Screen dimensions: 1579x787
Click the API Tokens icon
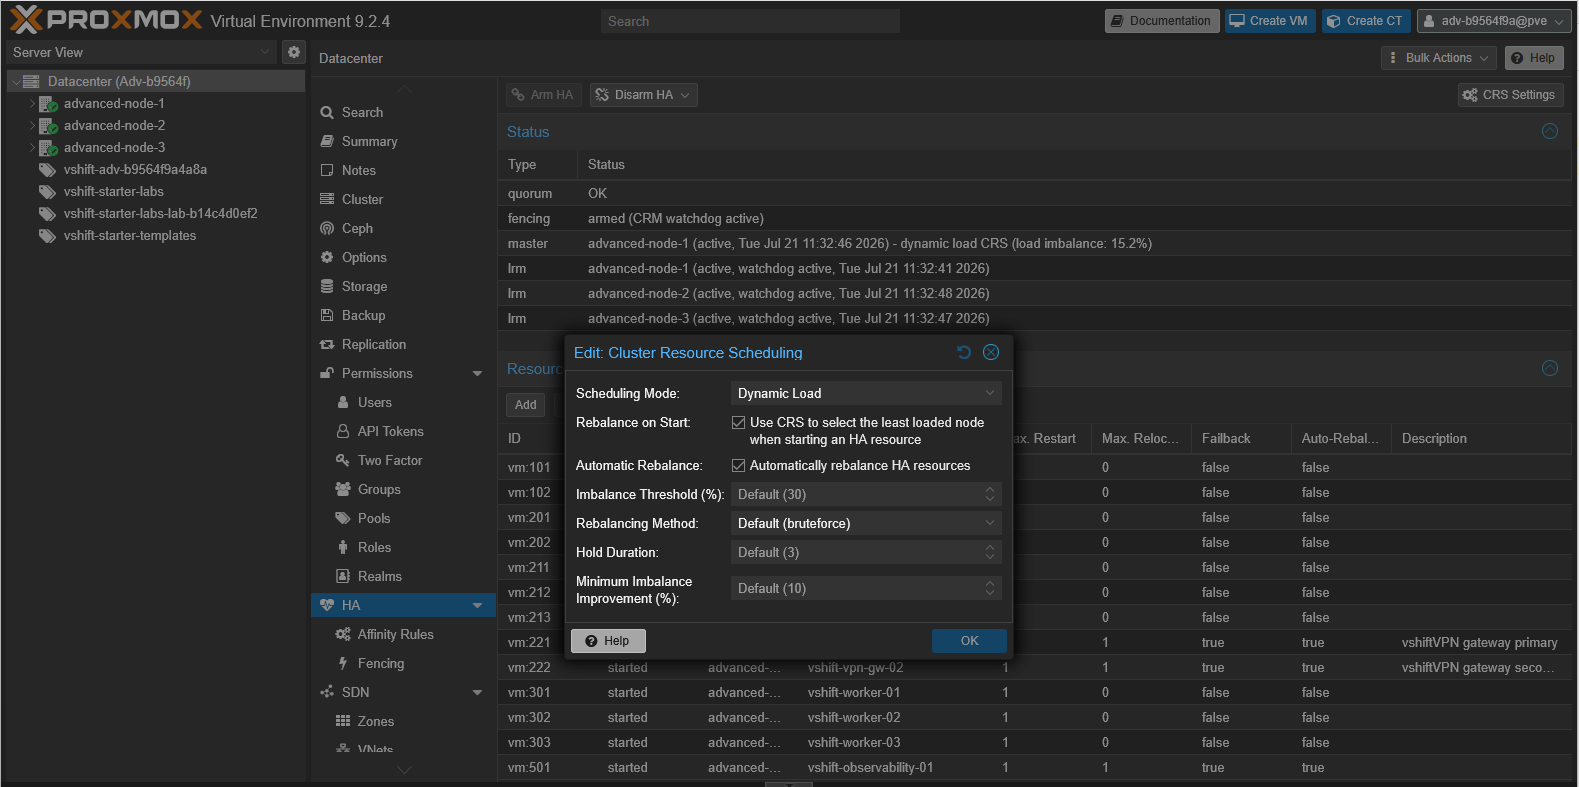[x=343, y=432]
